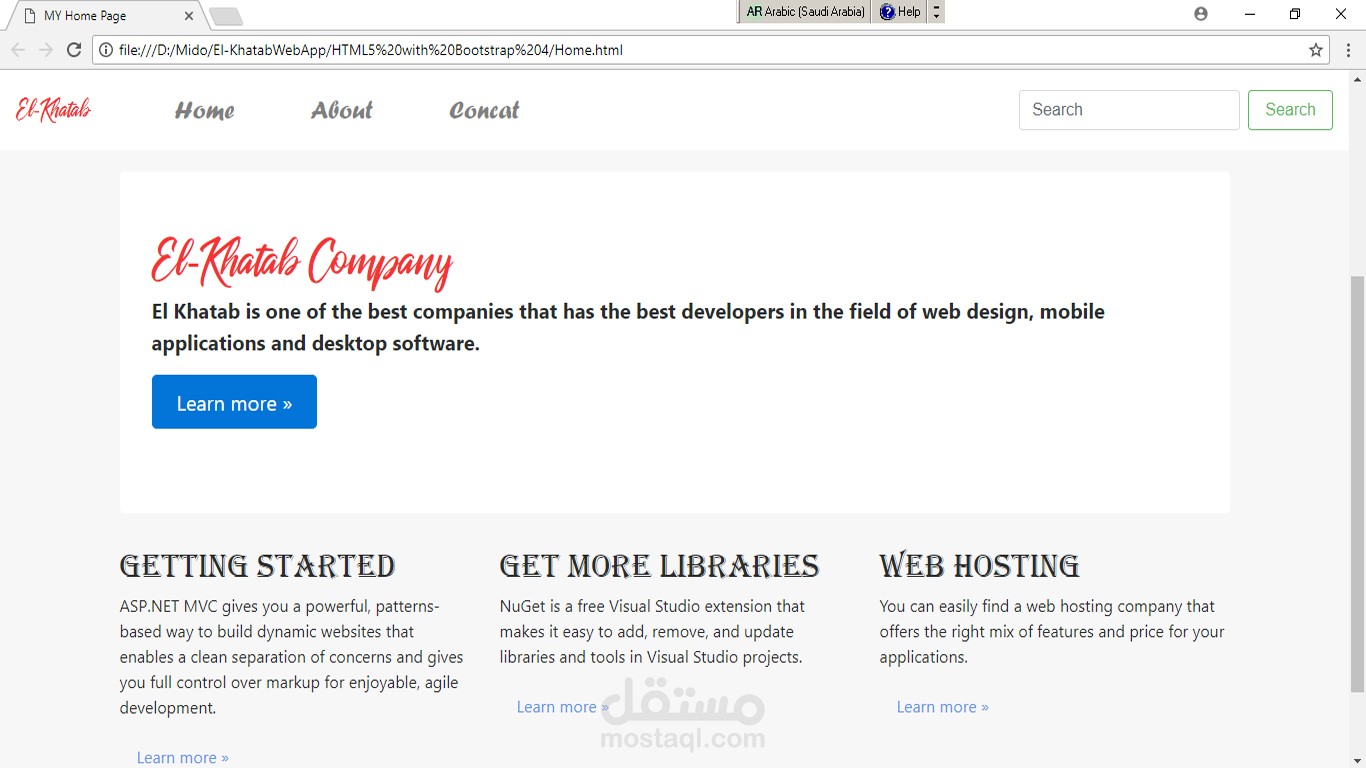Click inside the Search input field
The height and width of the screenshot is (768, 1366).
(1129, 110)
